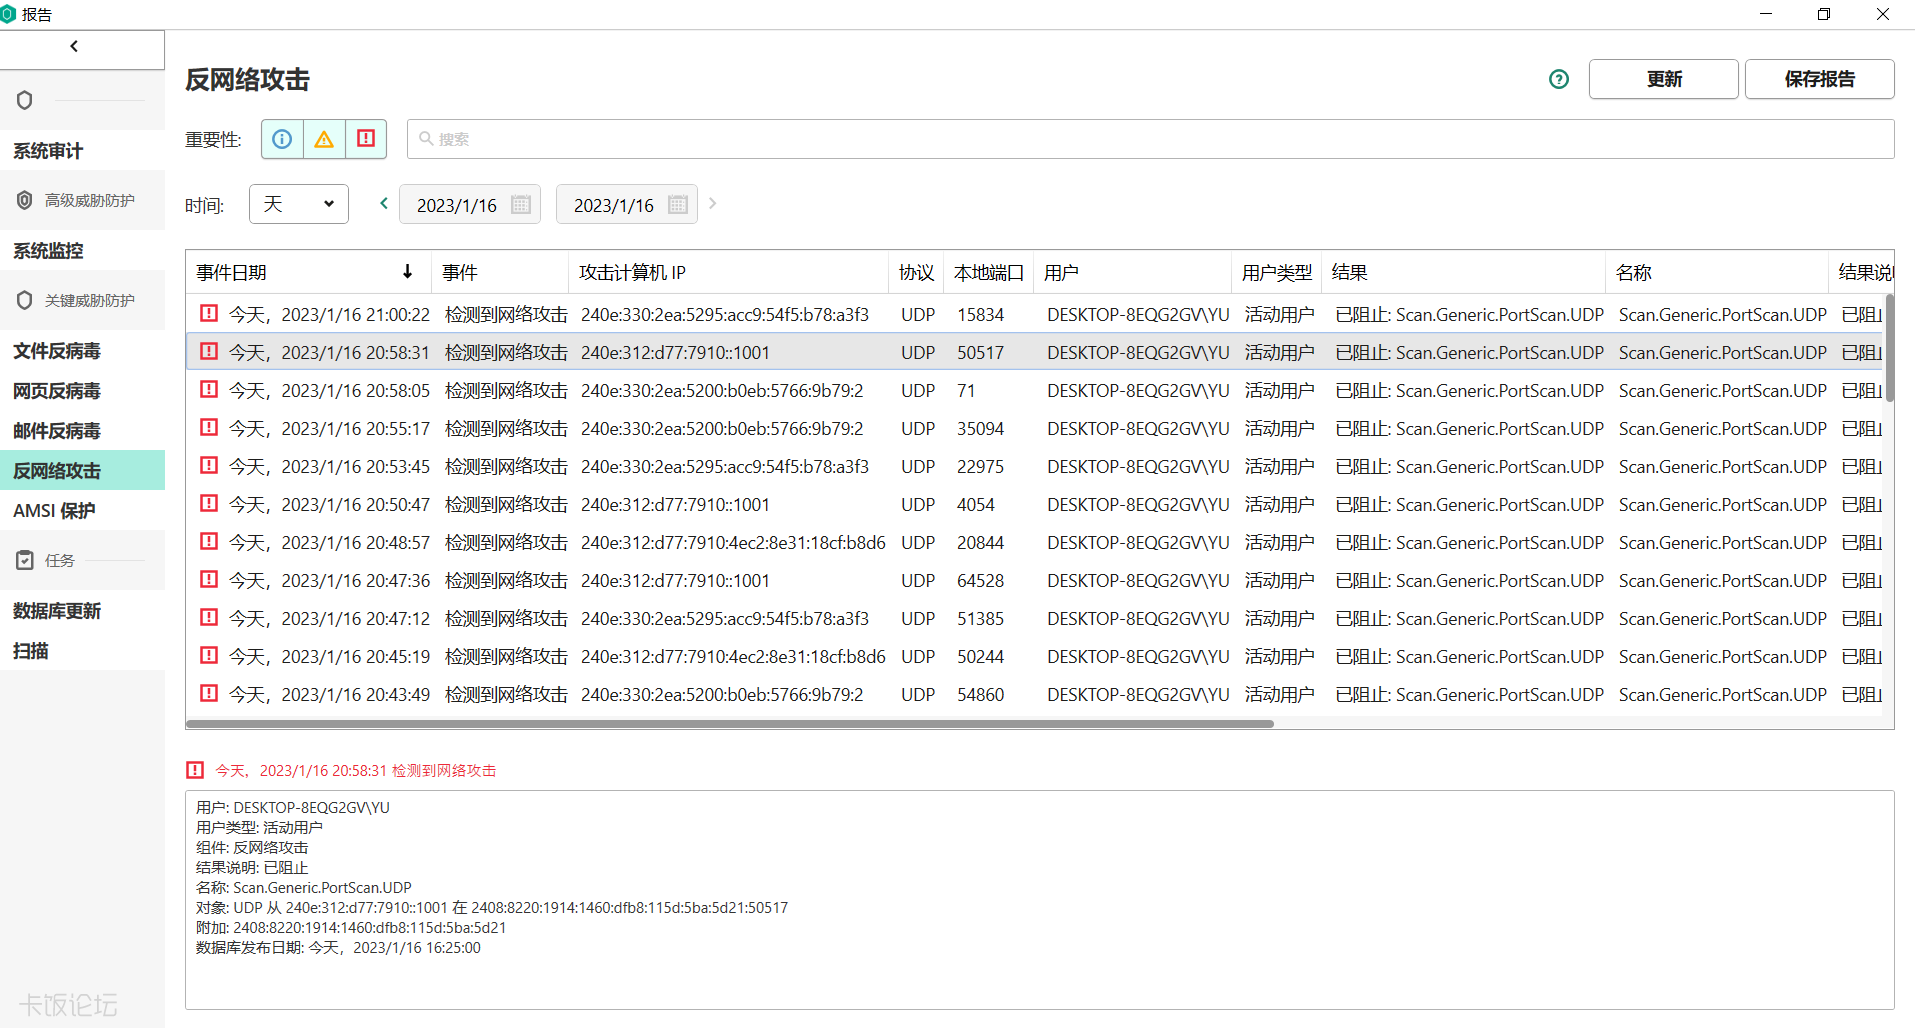
Task: Open 系统监控 report section
Action: [x=82, y=251]
